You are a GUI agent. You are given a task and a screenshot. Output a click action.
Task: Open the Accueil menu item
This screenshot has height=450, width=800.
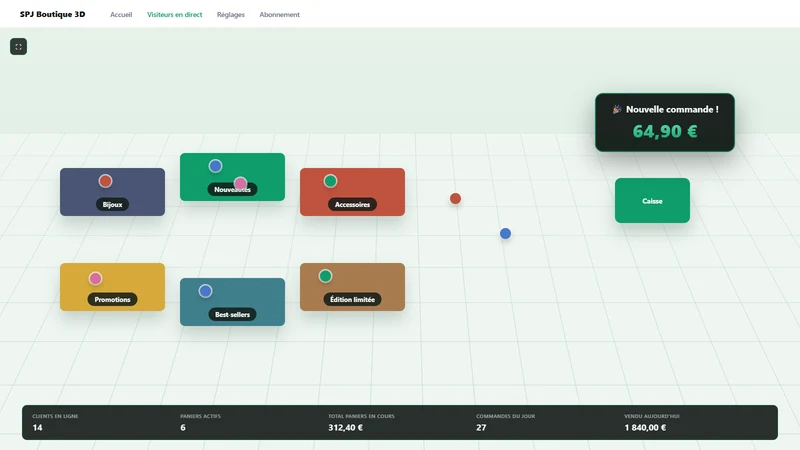[121, 15]
